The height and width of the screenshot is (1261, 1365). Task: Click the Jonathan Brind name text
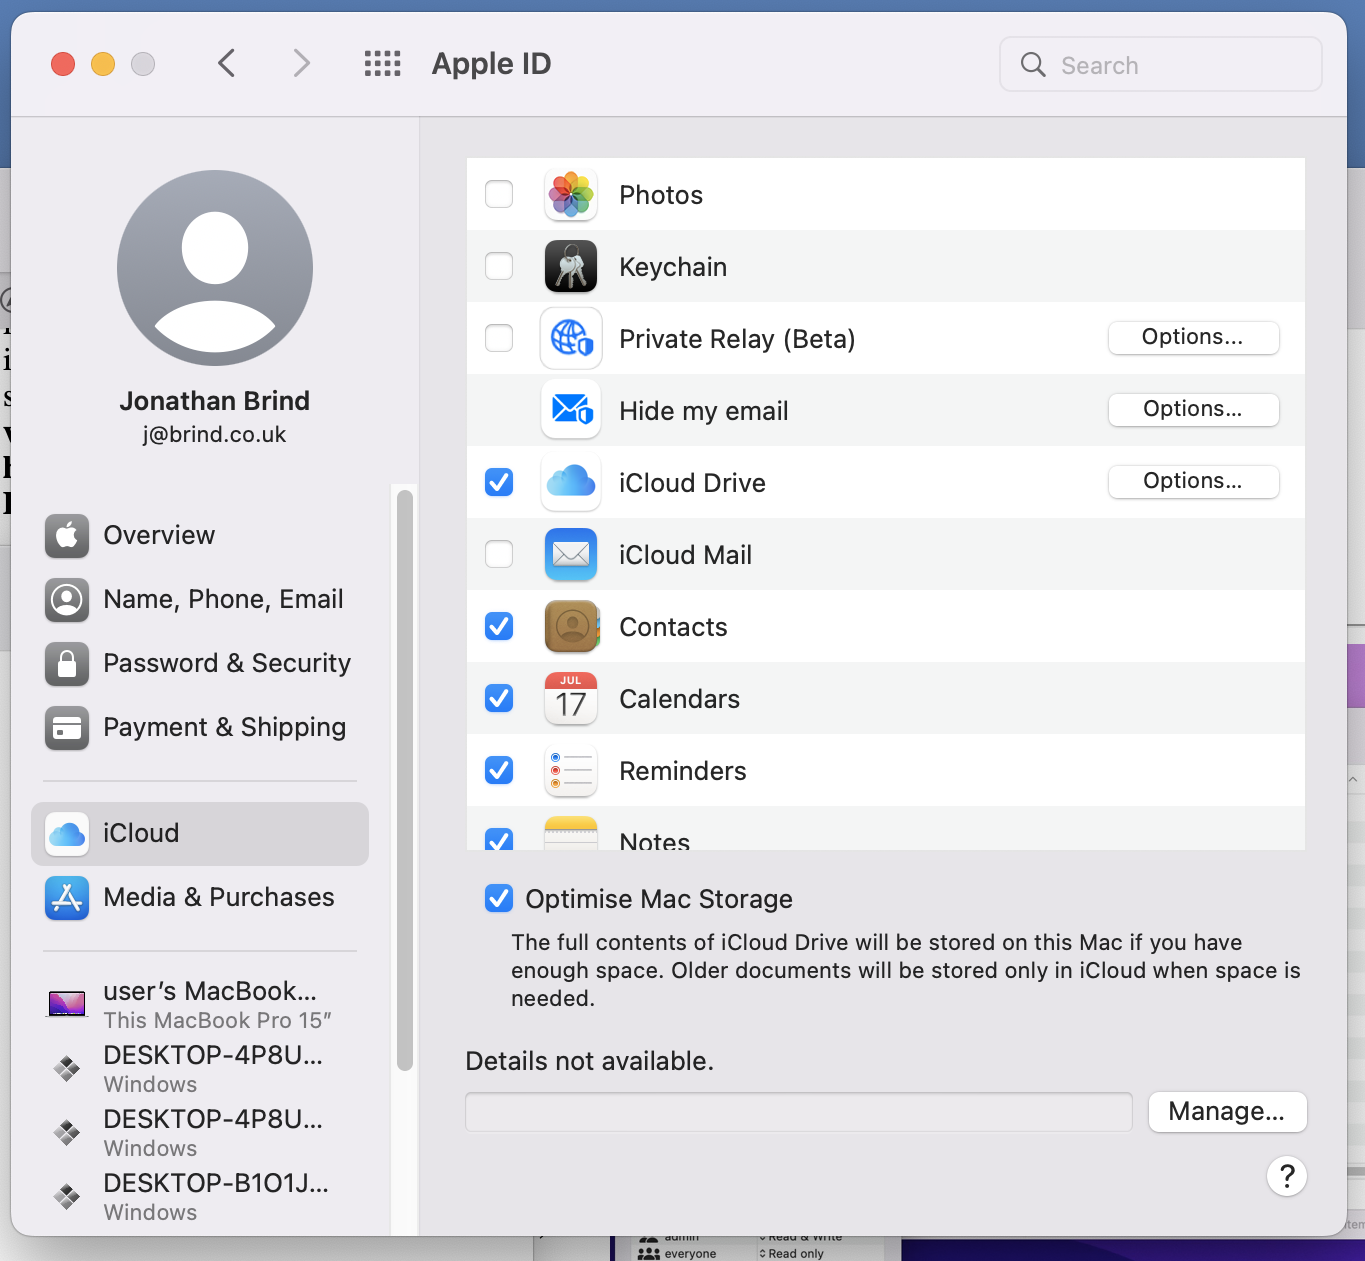pos(215,401)
